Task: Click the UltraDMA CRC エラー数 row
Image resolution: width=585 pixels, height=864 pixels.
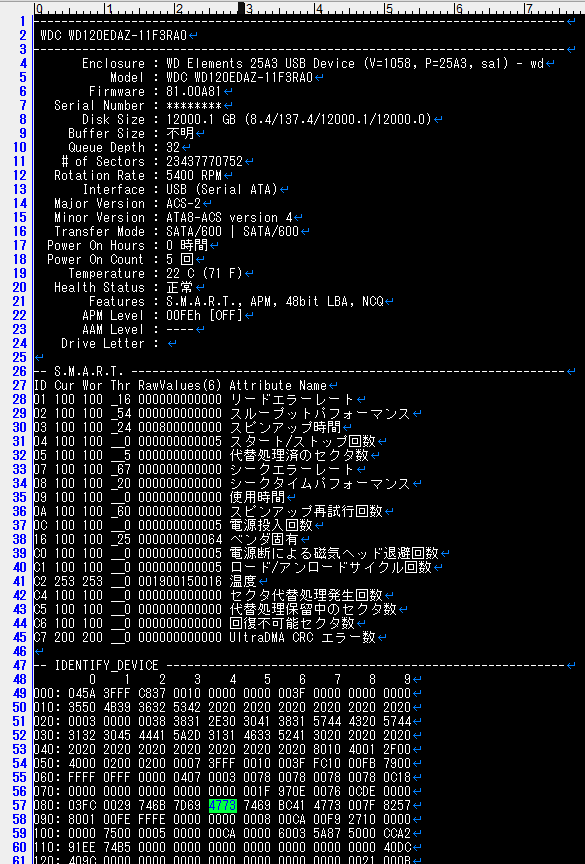Action: [205, 638]
